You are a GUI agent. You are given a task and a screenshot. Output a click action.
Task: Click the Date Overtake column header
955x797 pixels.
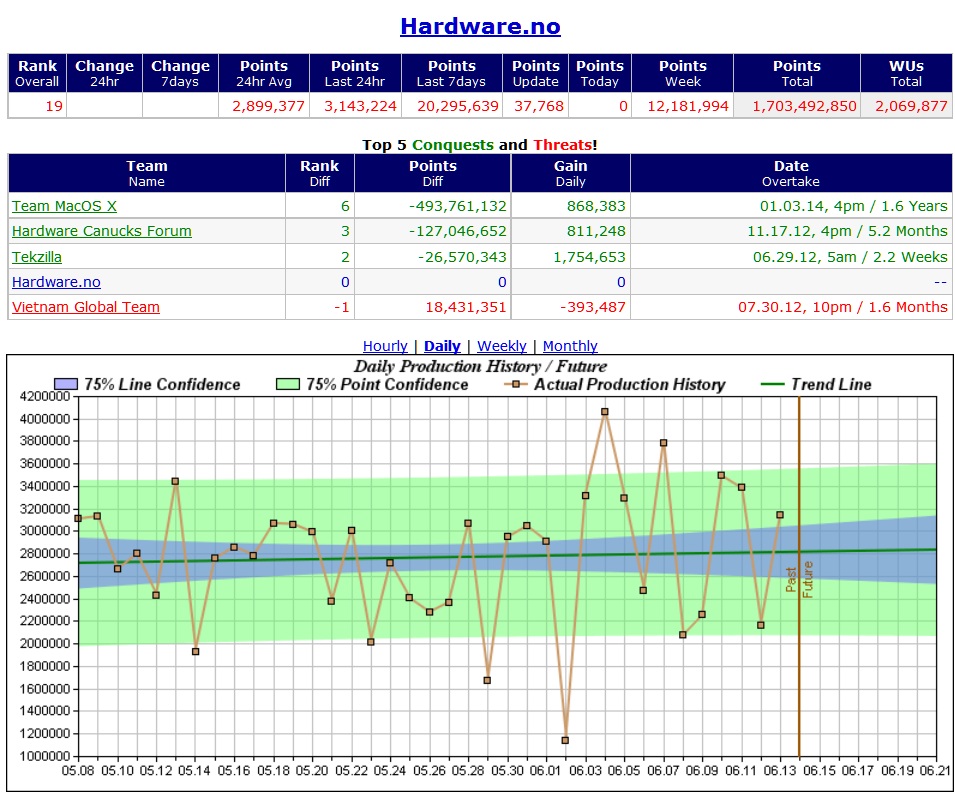tap(791, 173)
